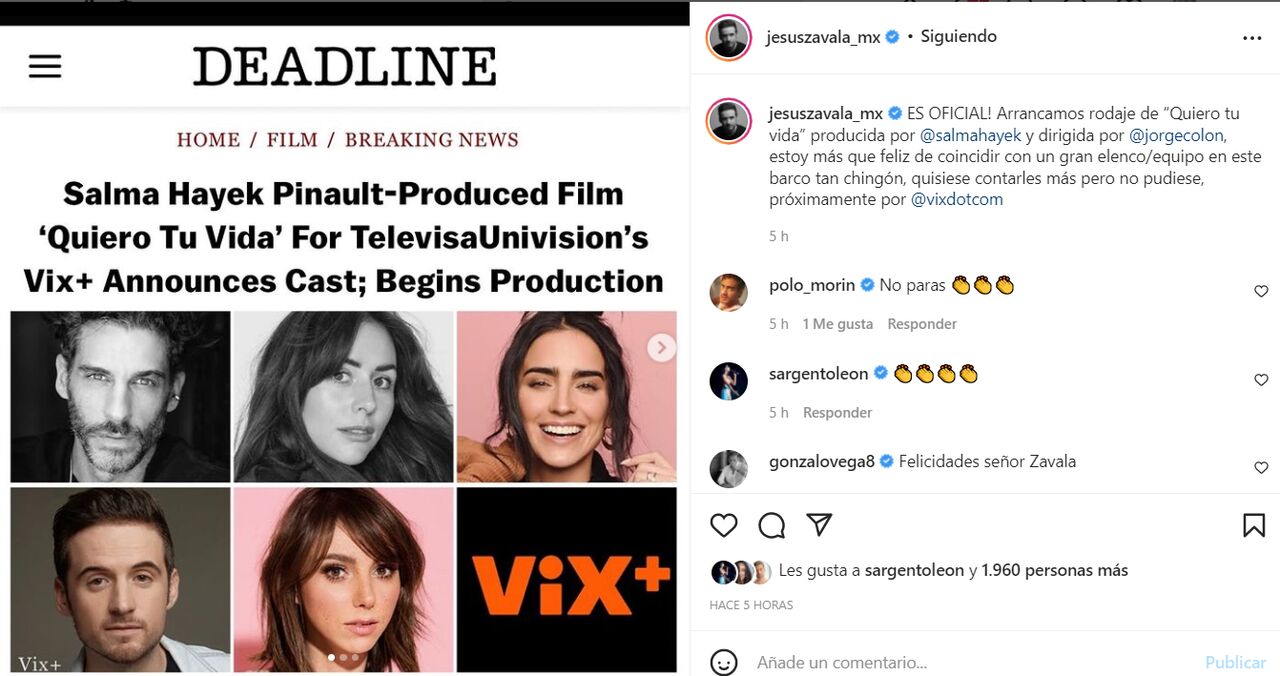
Task: Share the post via paper plane icon
Action: pos(819,525)
